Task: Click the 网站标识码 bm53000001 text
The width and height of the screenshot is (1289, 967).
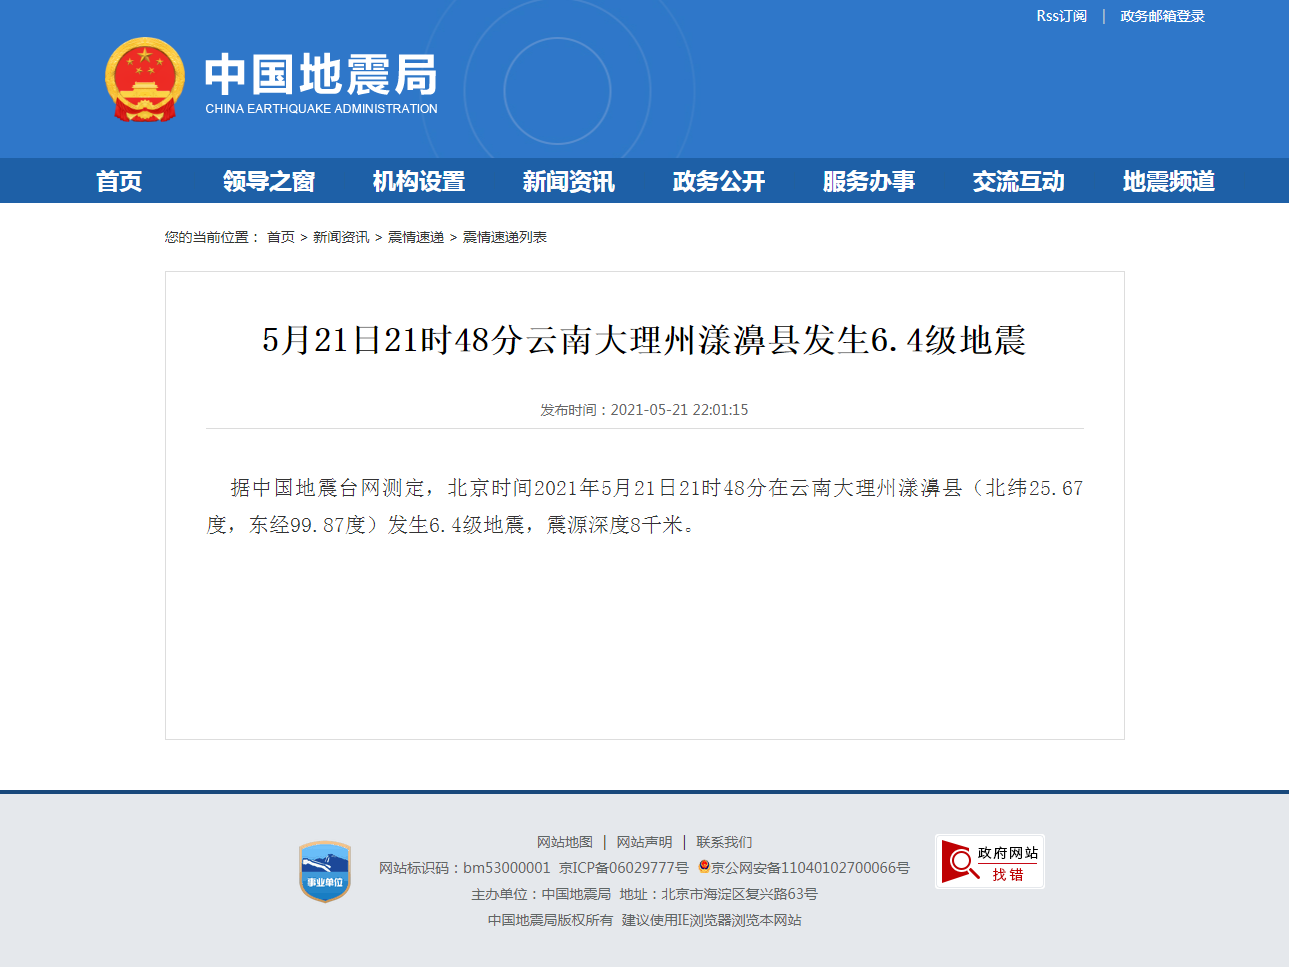Action: [x=465, y=868]
